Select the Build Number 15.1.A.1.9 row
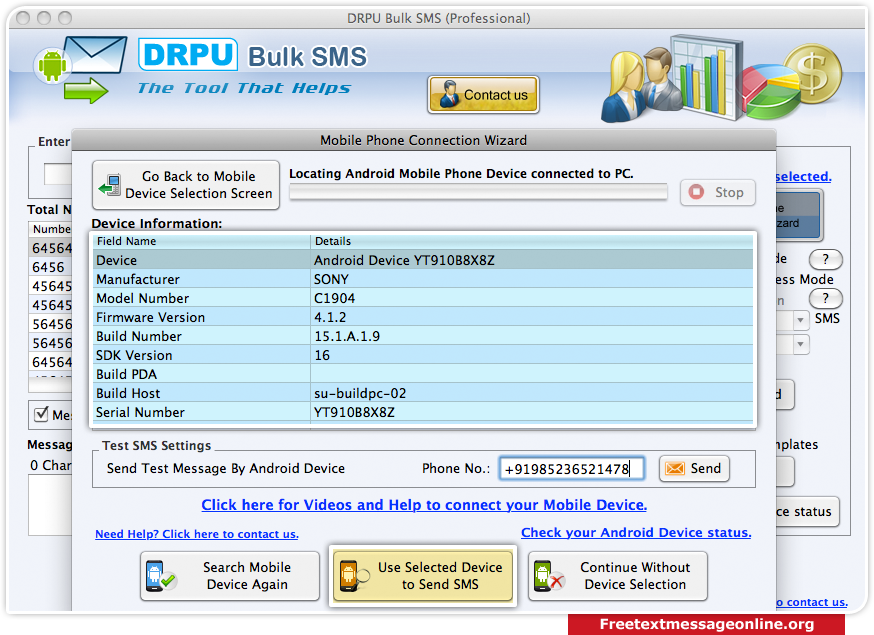The height and width of the screenshot is (635, 874). point(423,336)
